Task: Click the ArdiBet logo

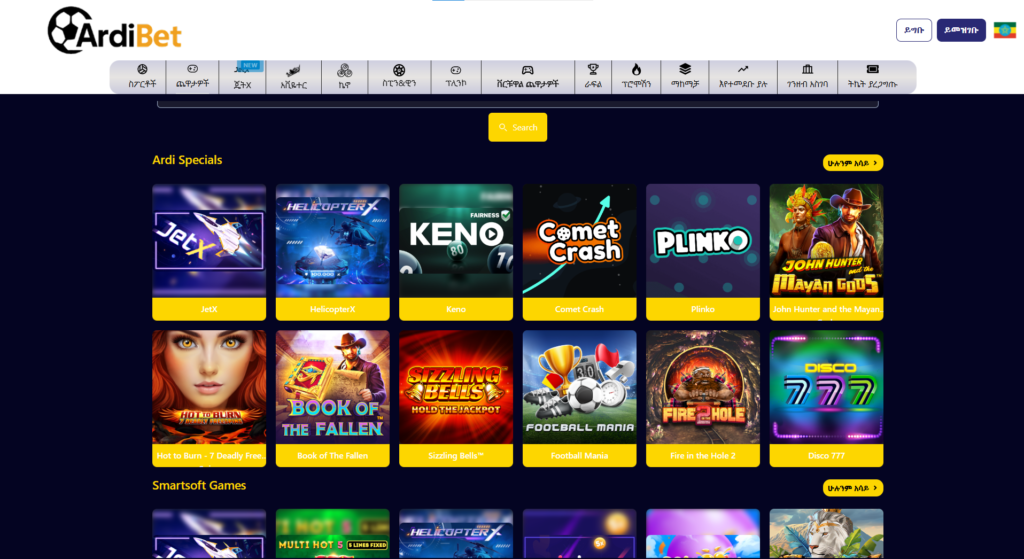Action: (x=114, y=30)
